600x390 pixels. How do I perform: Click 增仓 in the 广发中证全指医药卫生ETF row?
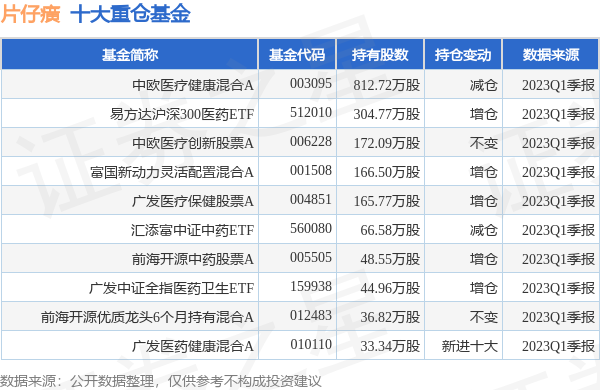(484, 288)
